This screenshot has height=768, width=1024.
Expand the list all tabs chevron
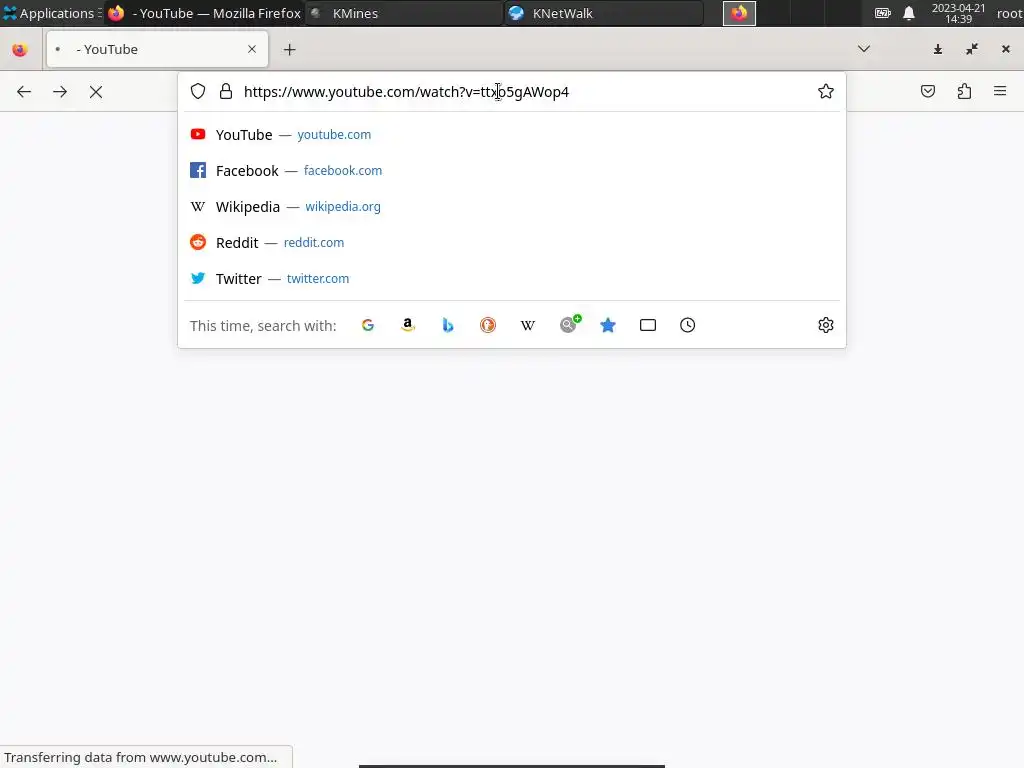[x=863, y=49]
